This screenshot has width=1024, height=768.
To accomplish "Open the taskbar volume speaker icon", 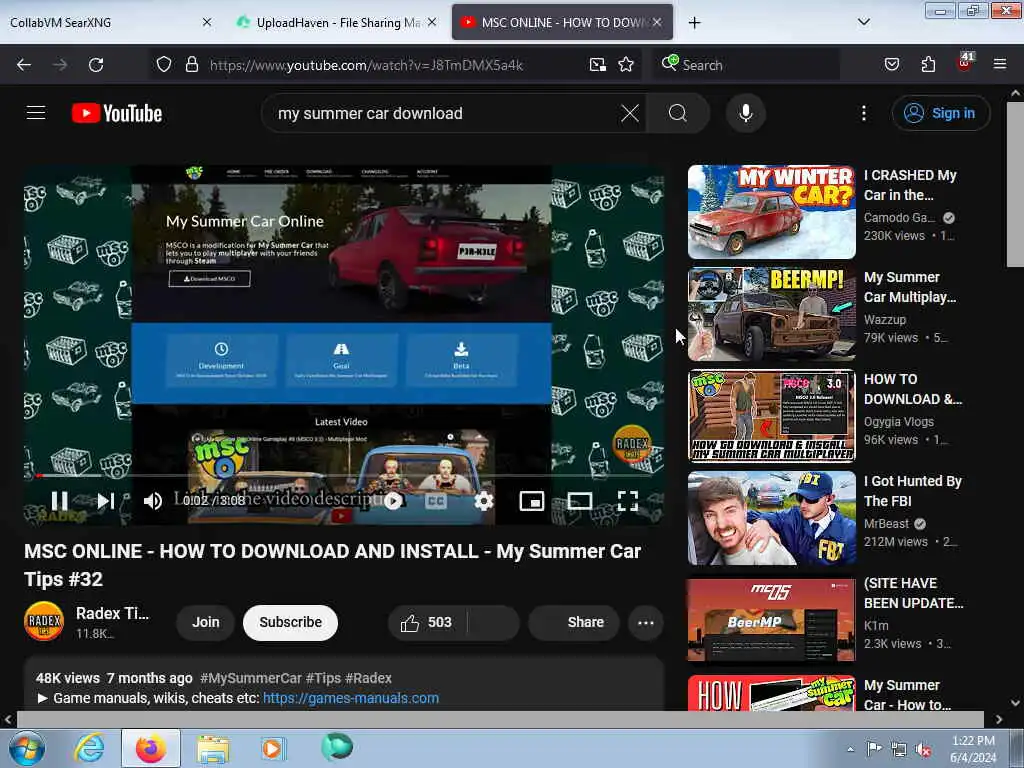I will (x=923, y=749).
